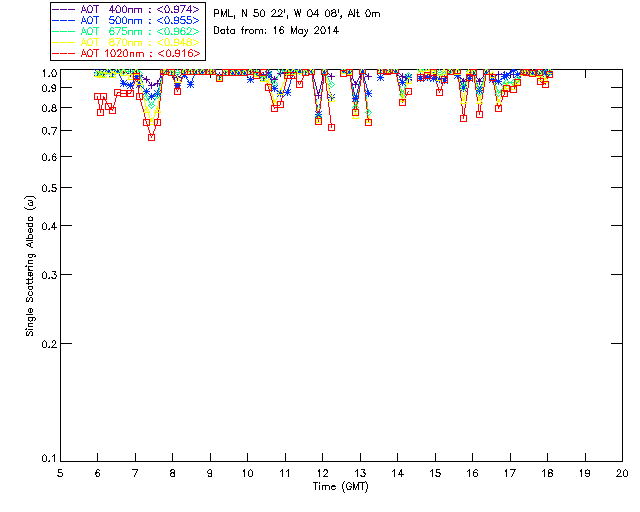The height and width of the screenshot is (512, 640).
Task: Click the 0.7 y-axis tick label
Action: [x=49, y=131]
